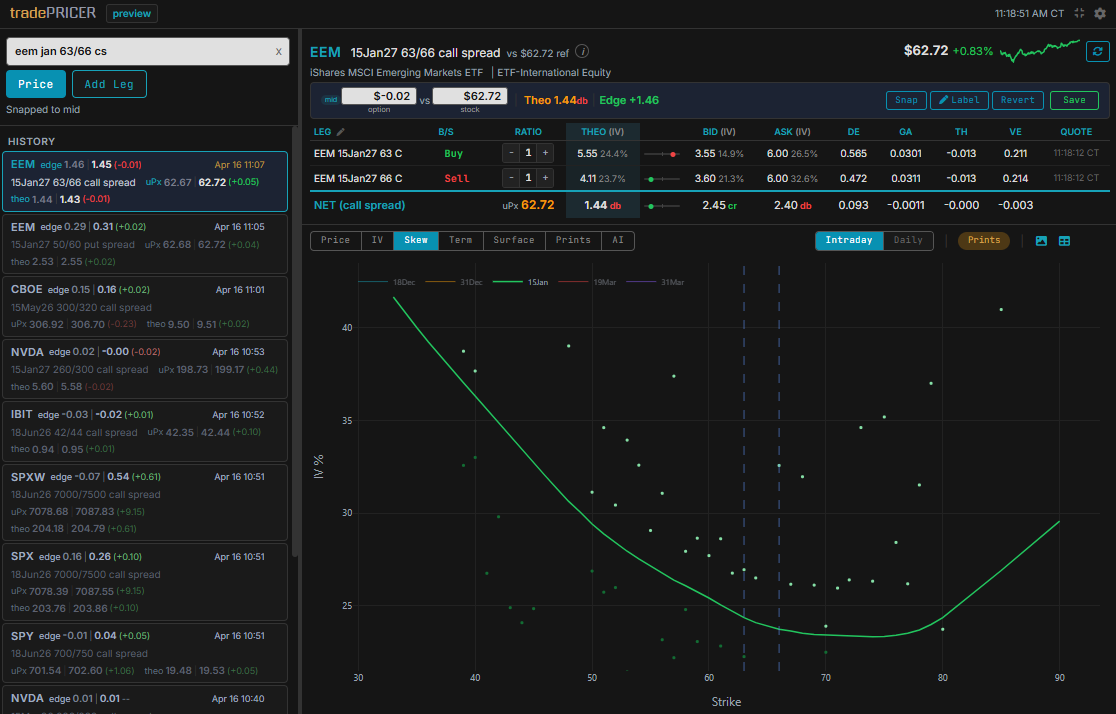Click the Price button

36,84
